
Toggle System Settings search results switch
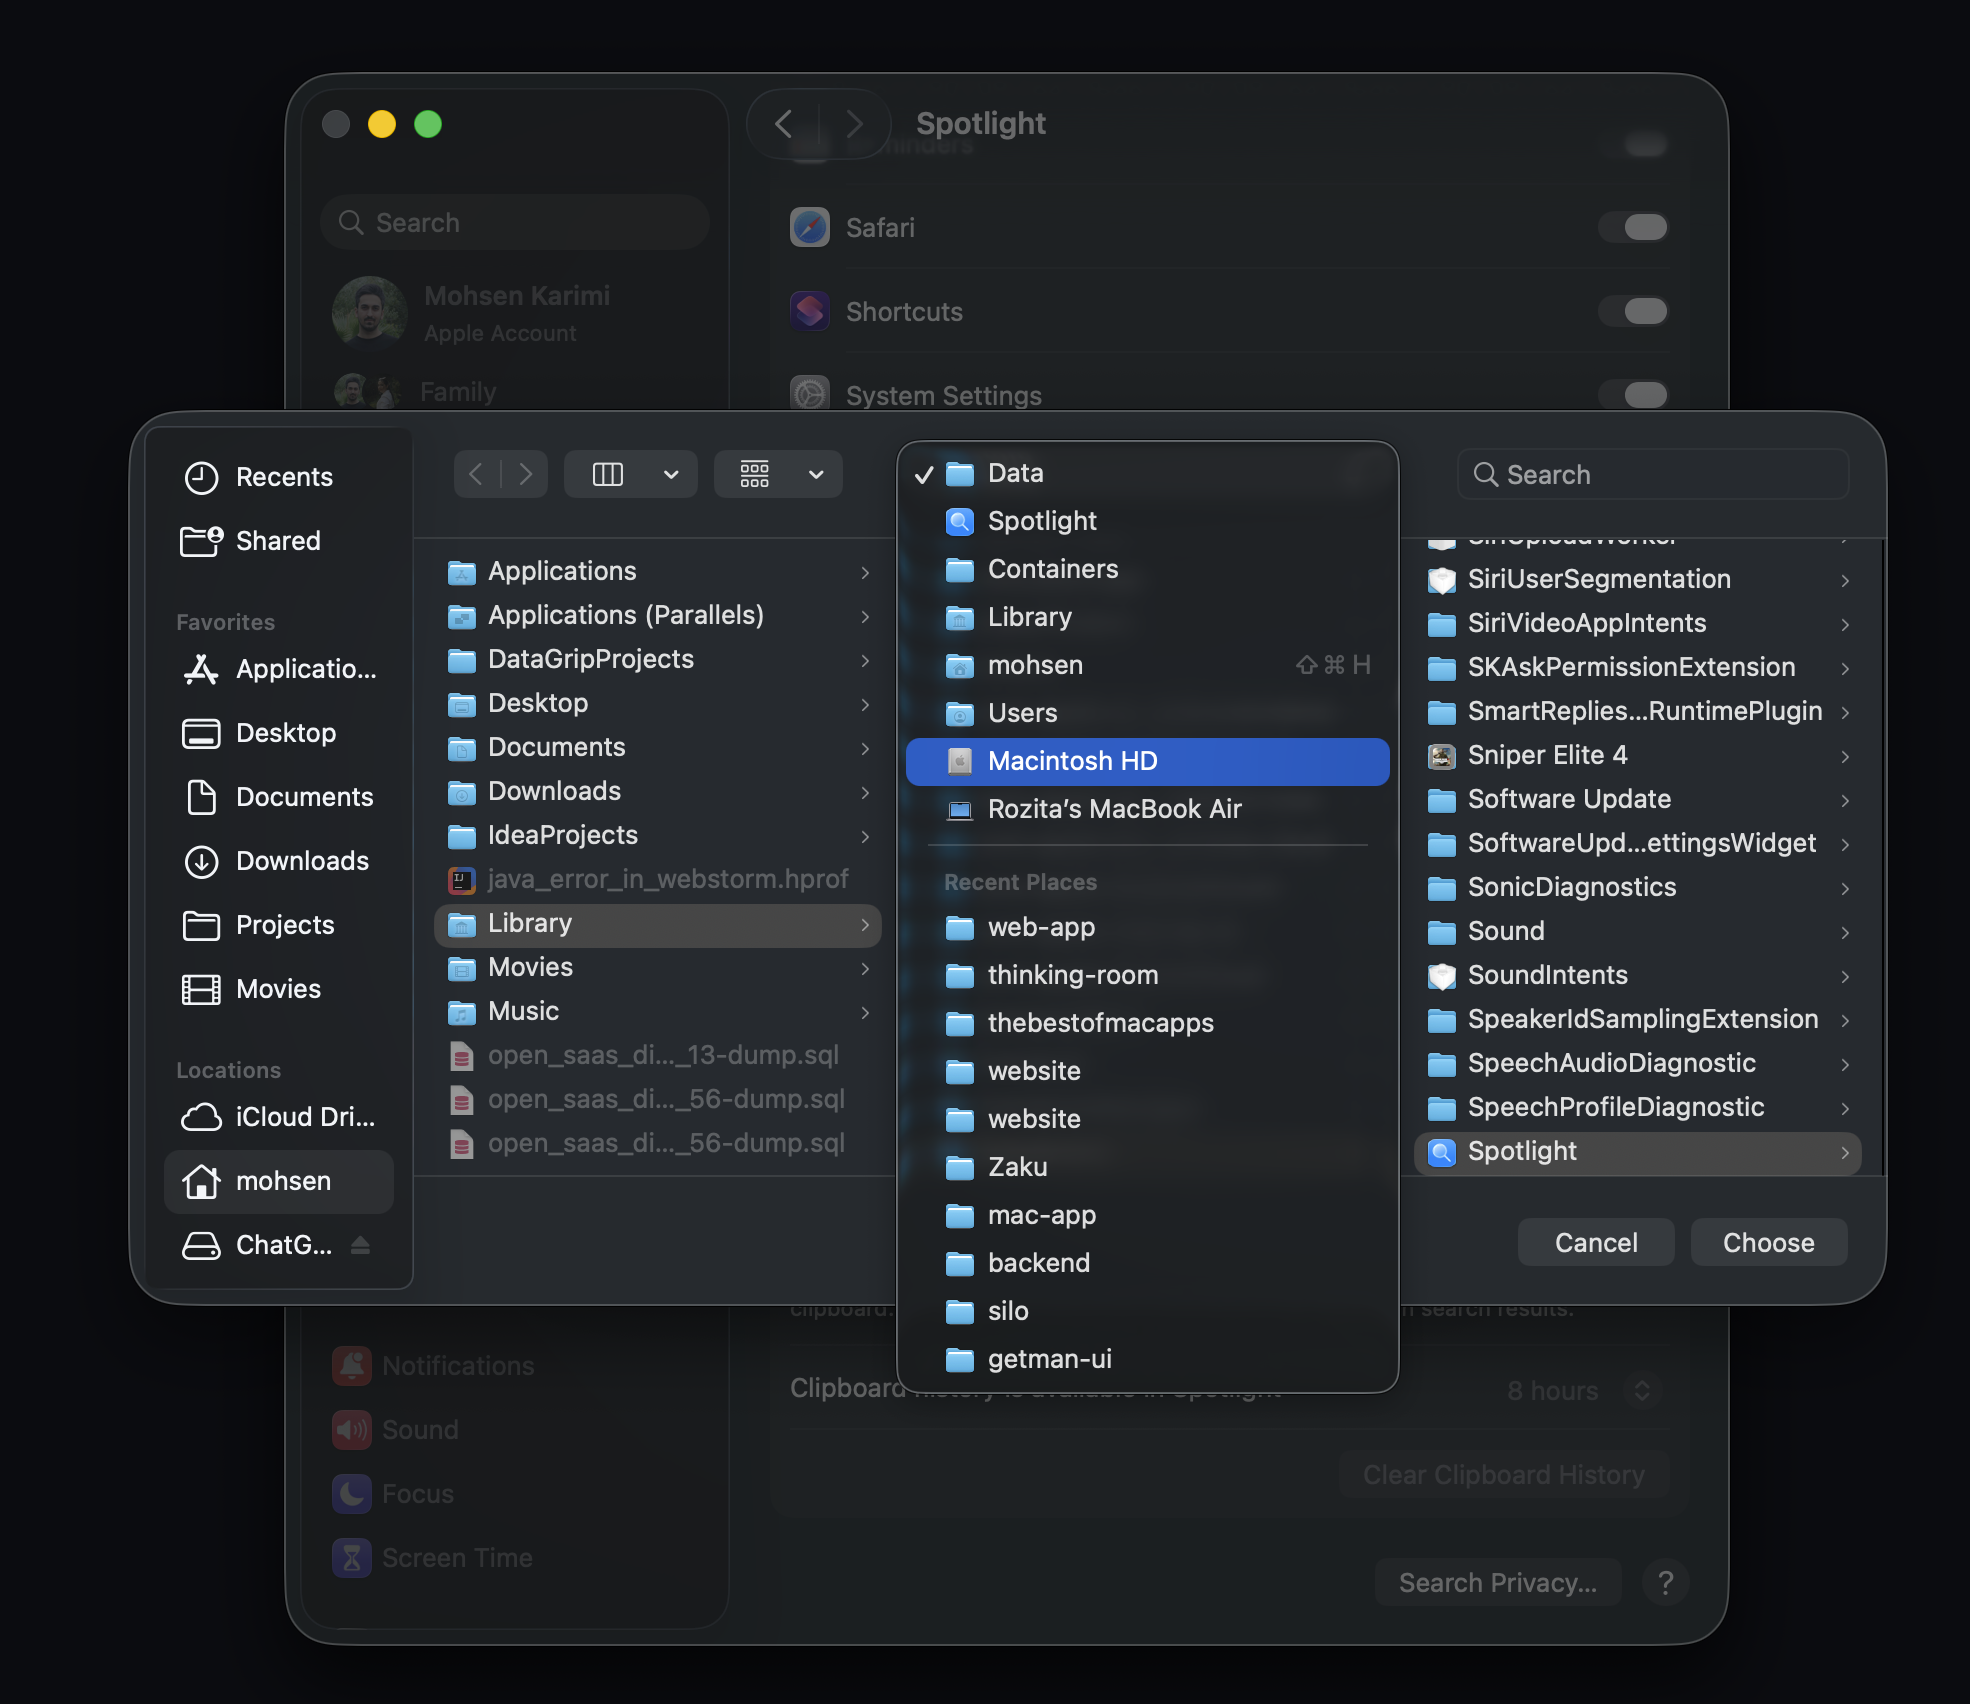[x=1633, y=395]
